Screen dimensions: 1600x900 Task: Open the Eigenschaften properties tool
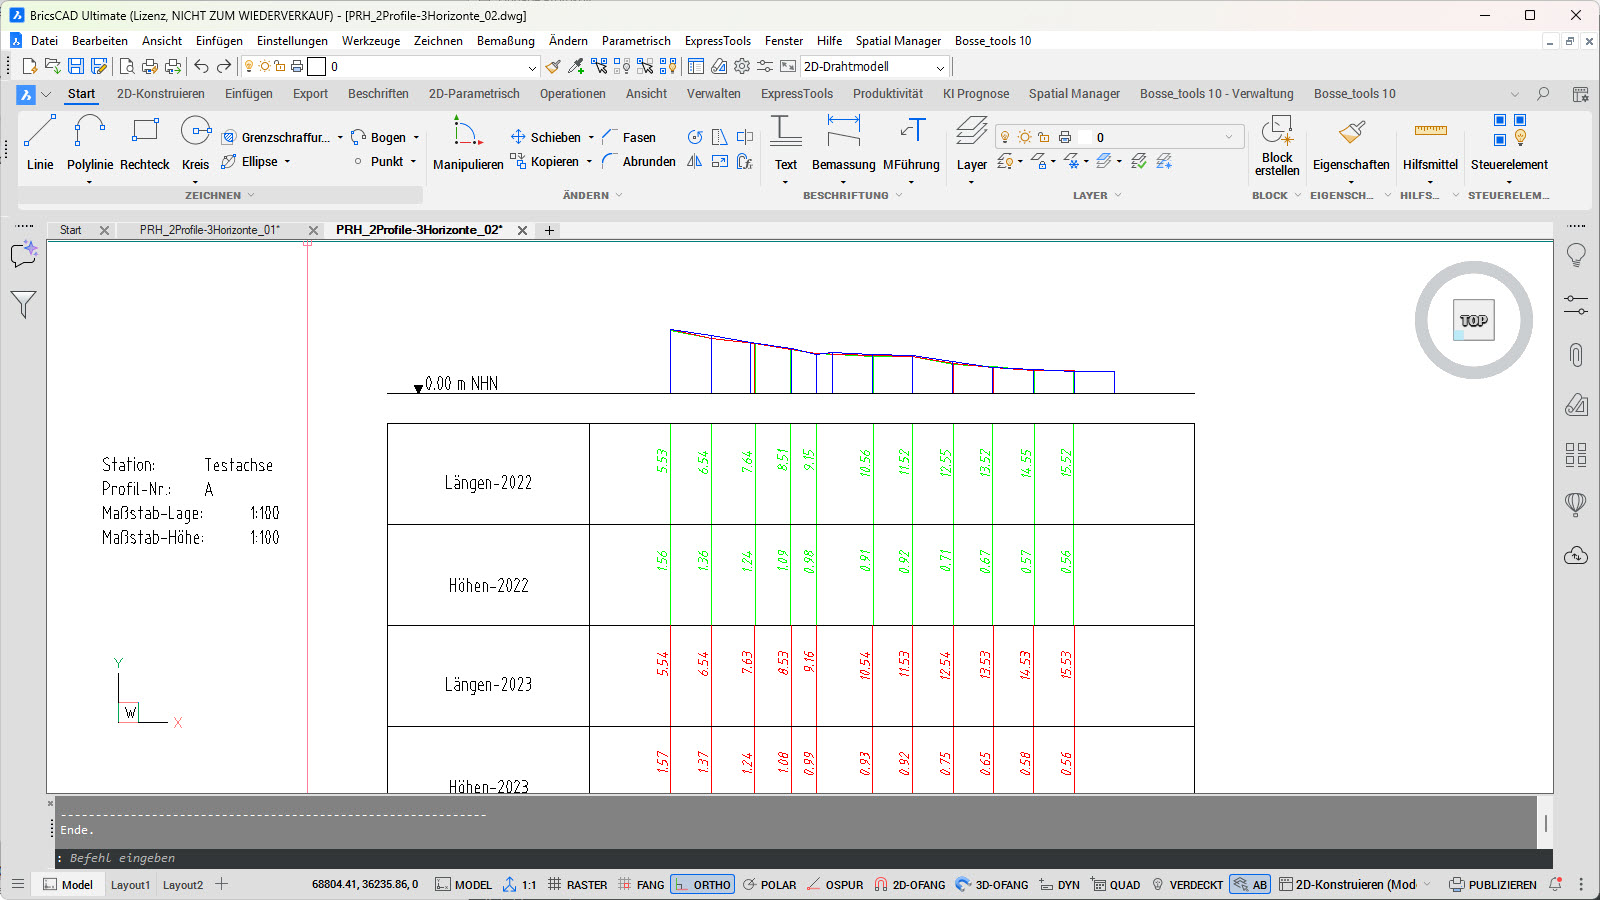click(x=1350, y=143)
